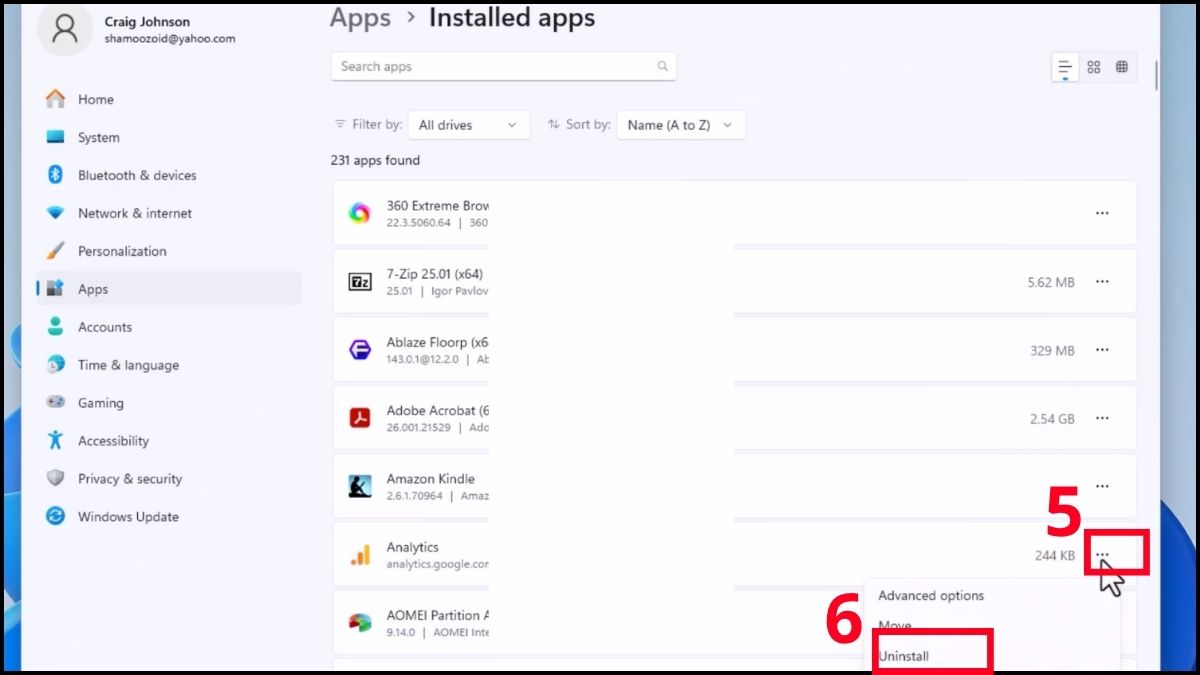Click the Sort by label
Image resolution: width=1200 pixels, height=675 pixels.
point(588,124)
